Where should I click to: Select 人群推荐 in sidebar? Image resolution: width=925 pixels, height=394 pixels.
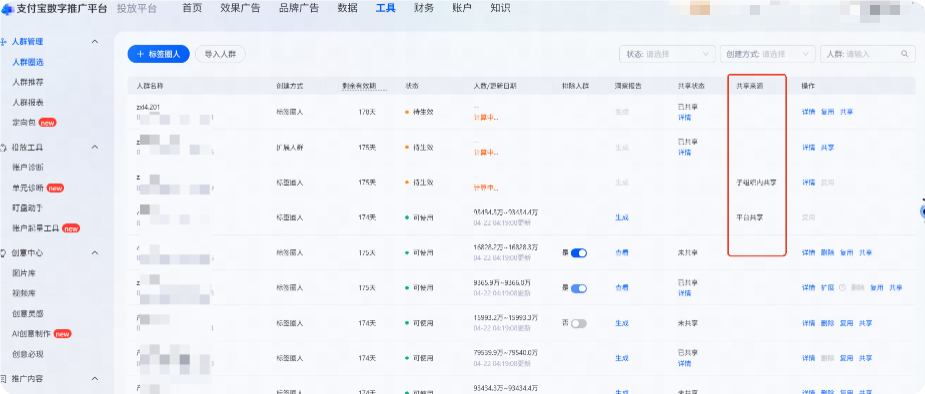click(28, 83)
